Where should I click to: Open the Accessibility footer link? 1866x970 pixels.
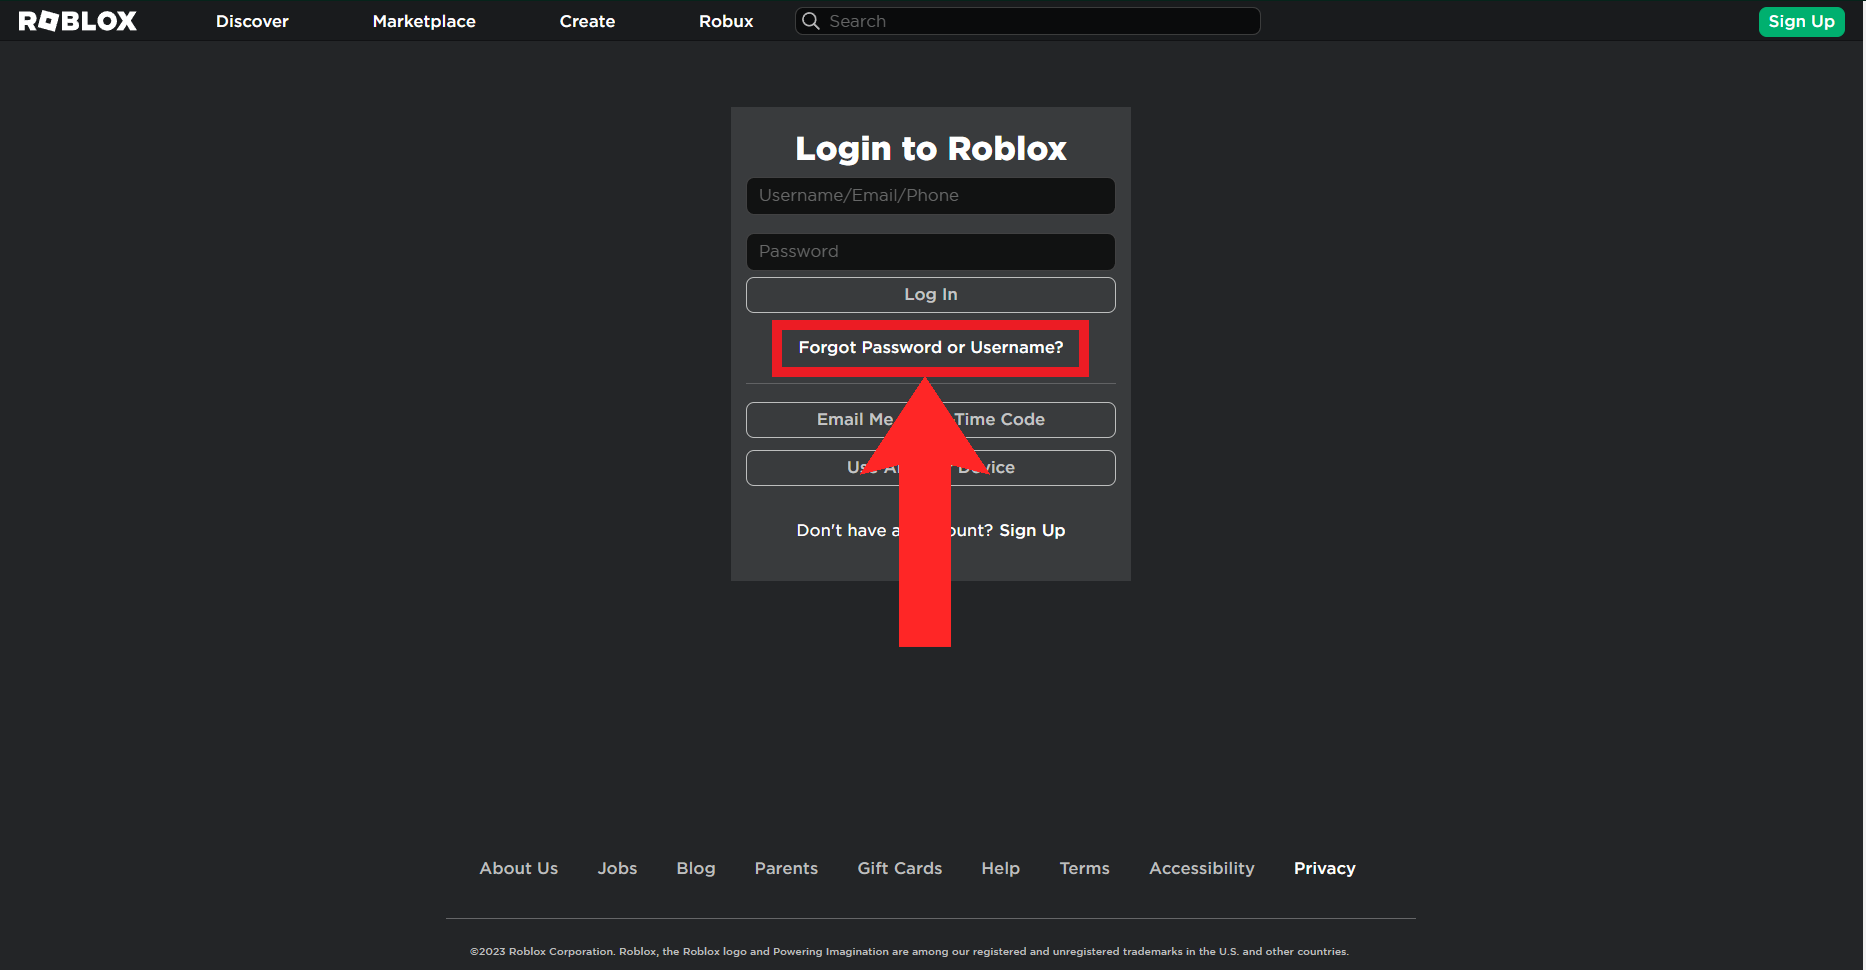click(x=1202, y=868)
